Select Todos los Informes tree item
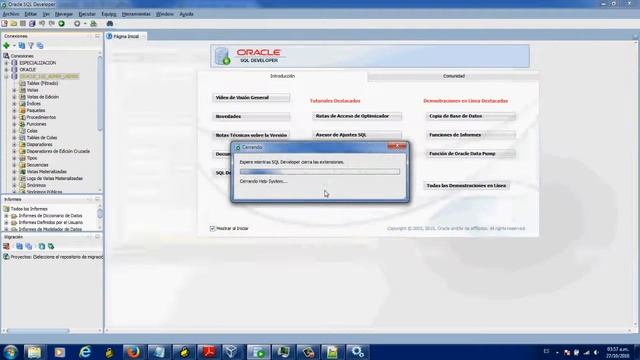640x360 pixels. (x=29, y=209)
